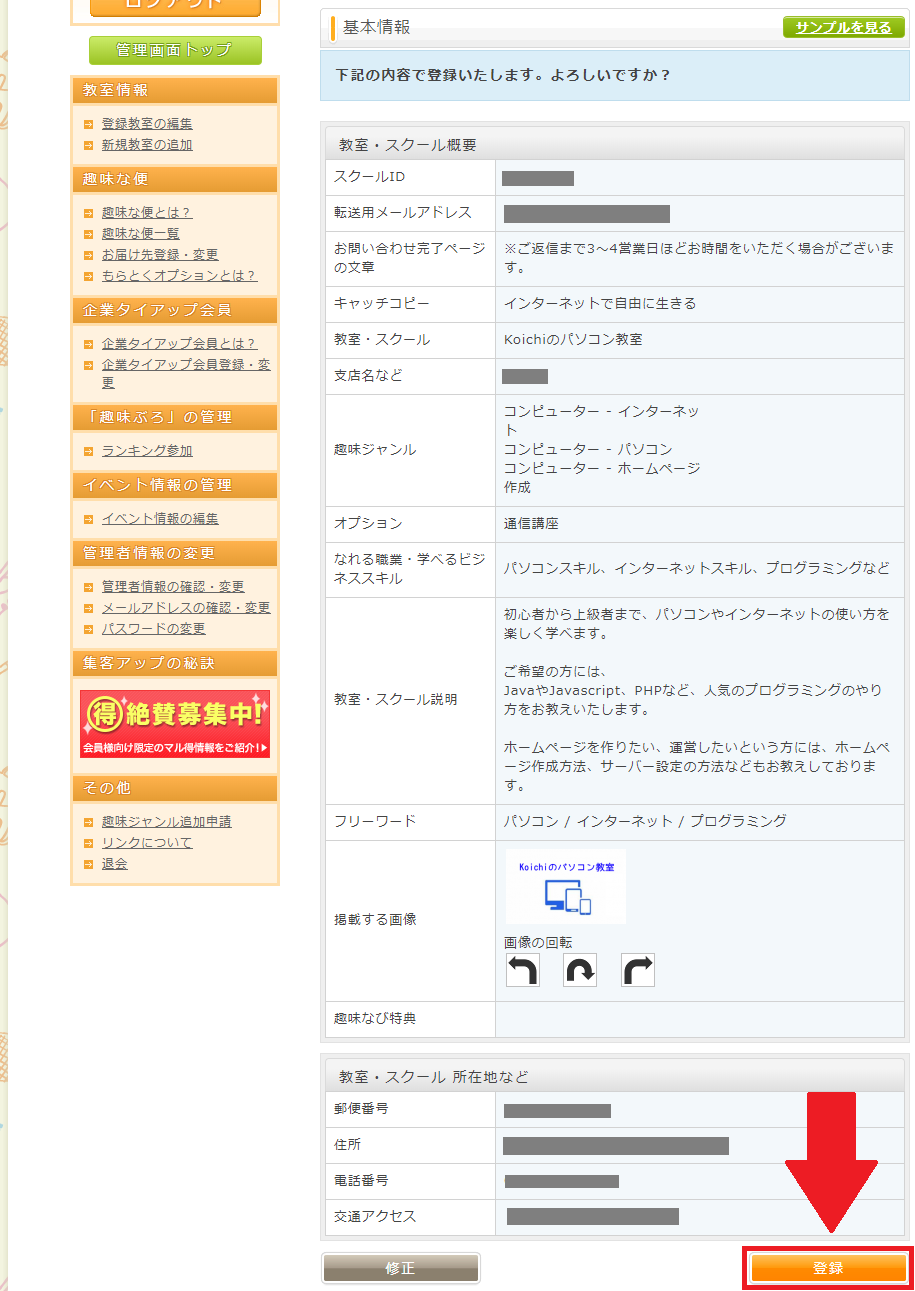
Task: Open 管理者情報の確認・変更 link
Action: click(173, 587)
